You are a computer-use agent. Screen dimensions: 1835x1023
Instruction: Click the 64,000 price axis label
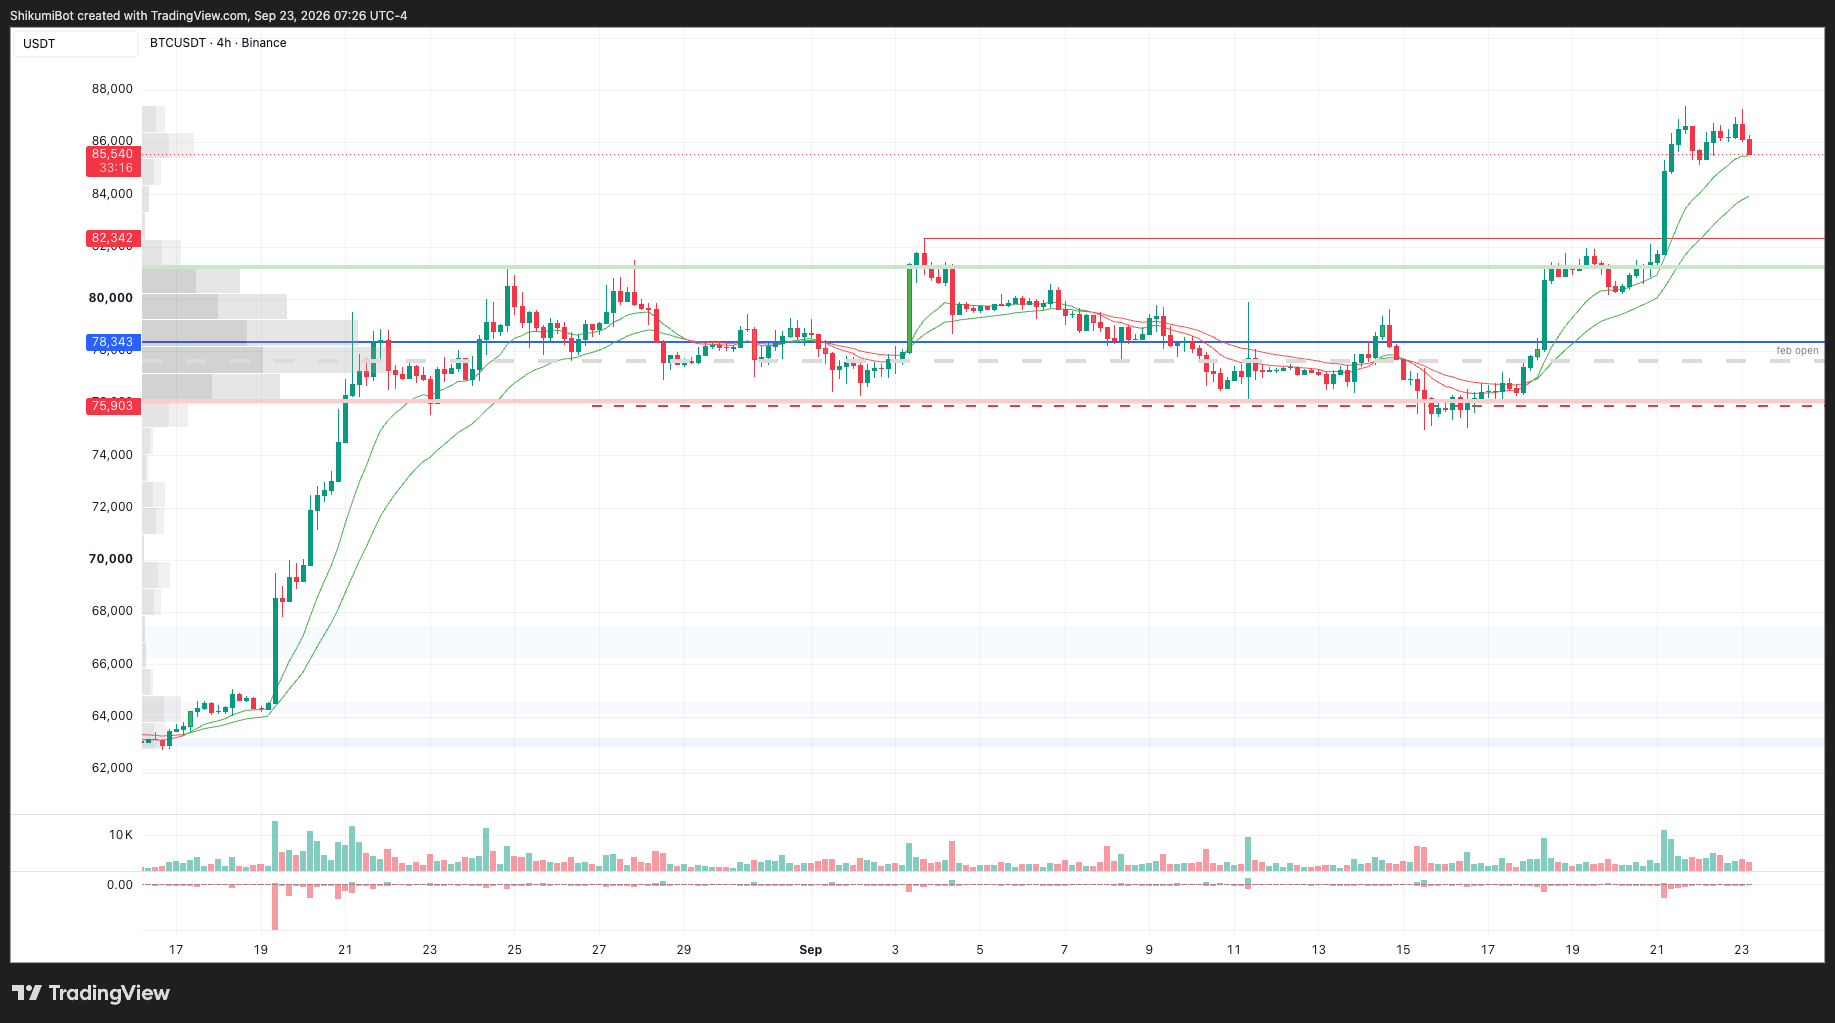(x=112, y=716)
